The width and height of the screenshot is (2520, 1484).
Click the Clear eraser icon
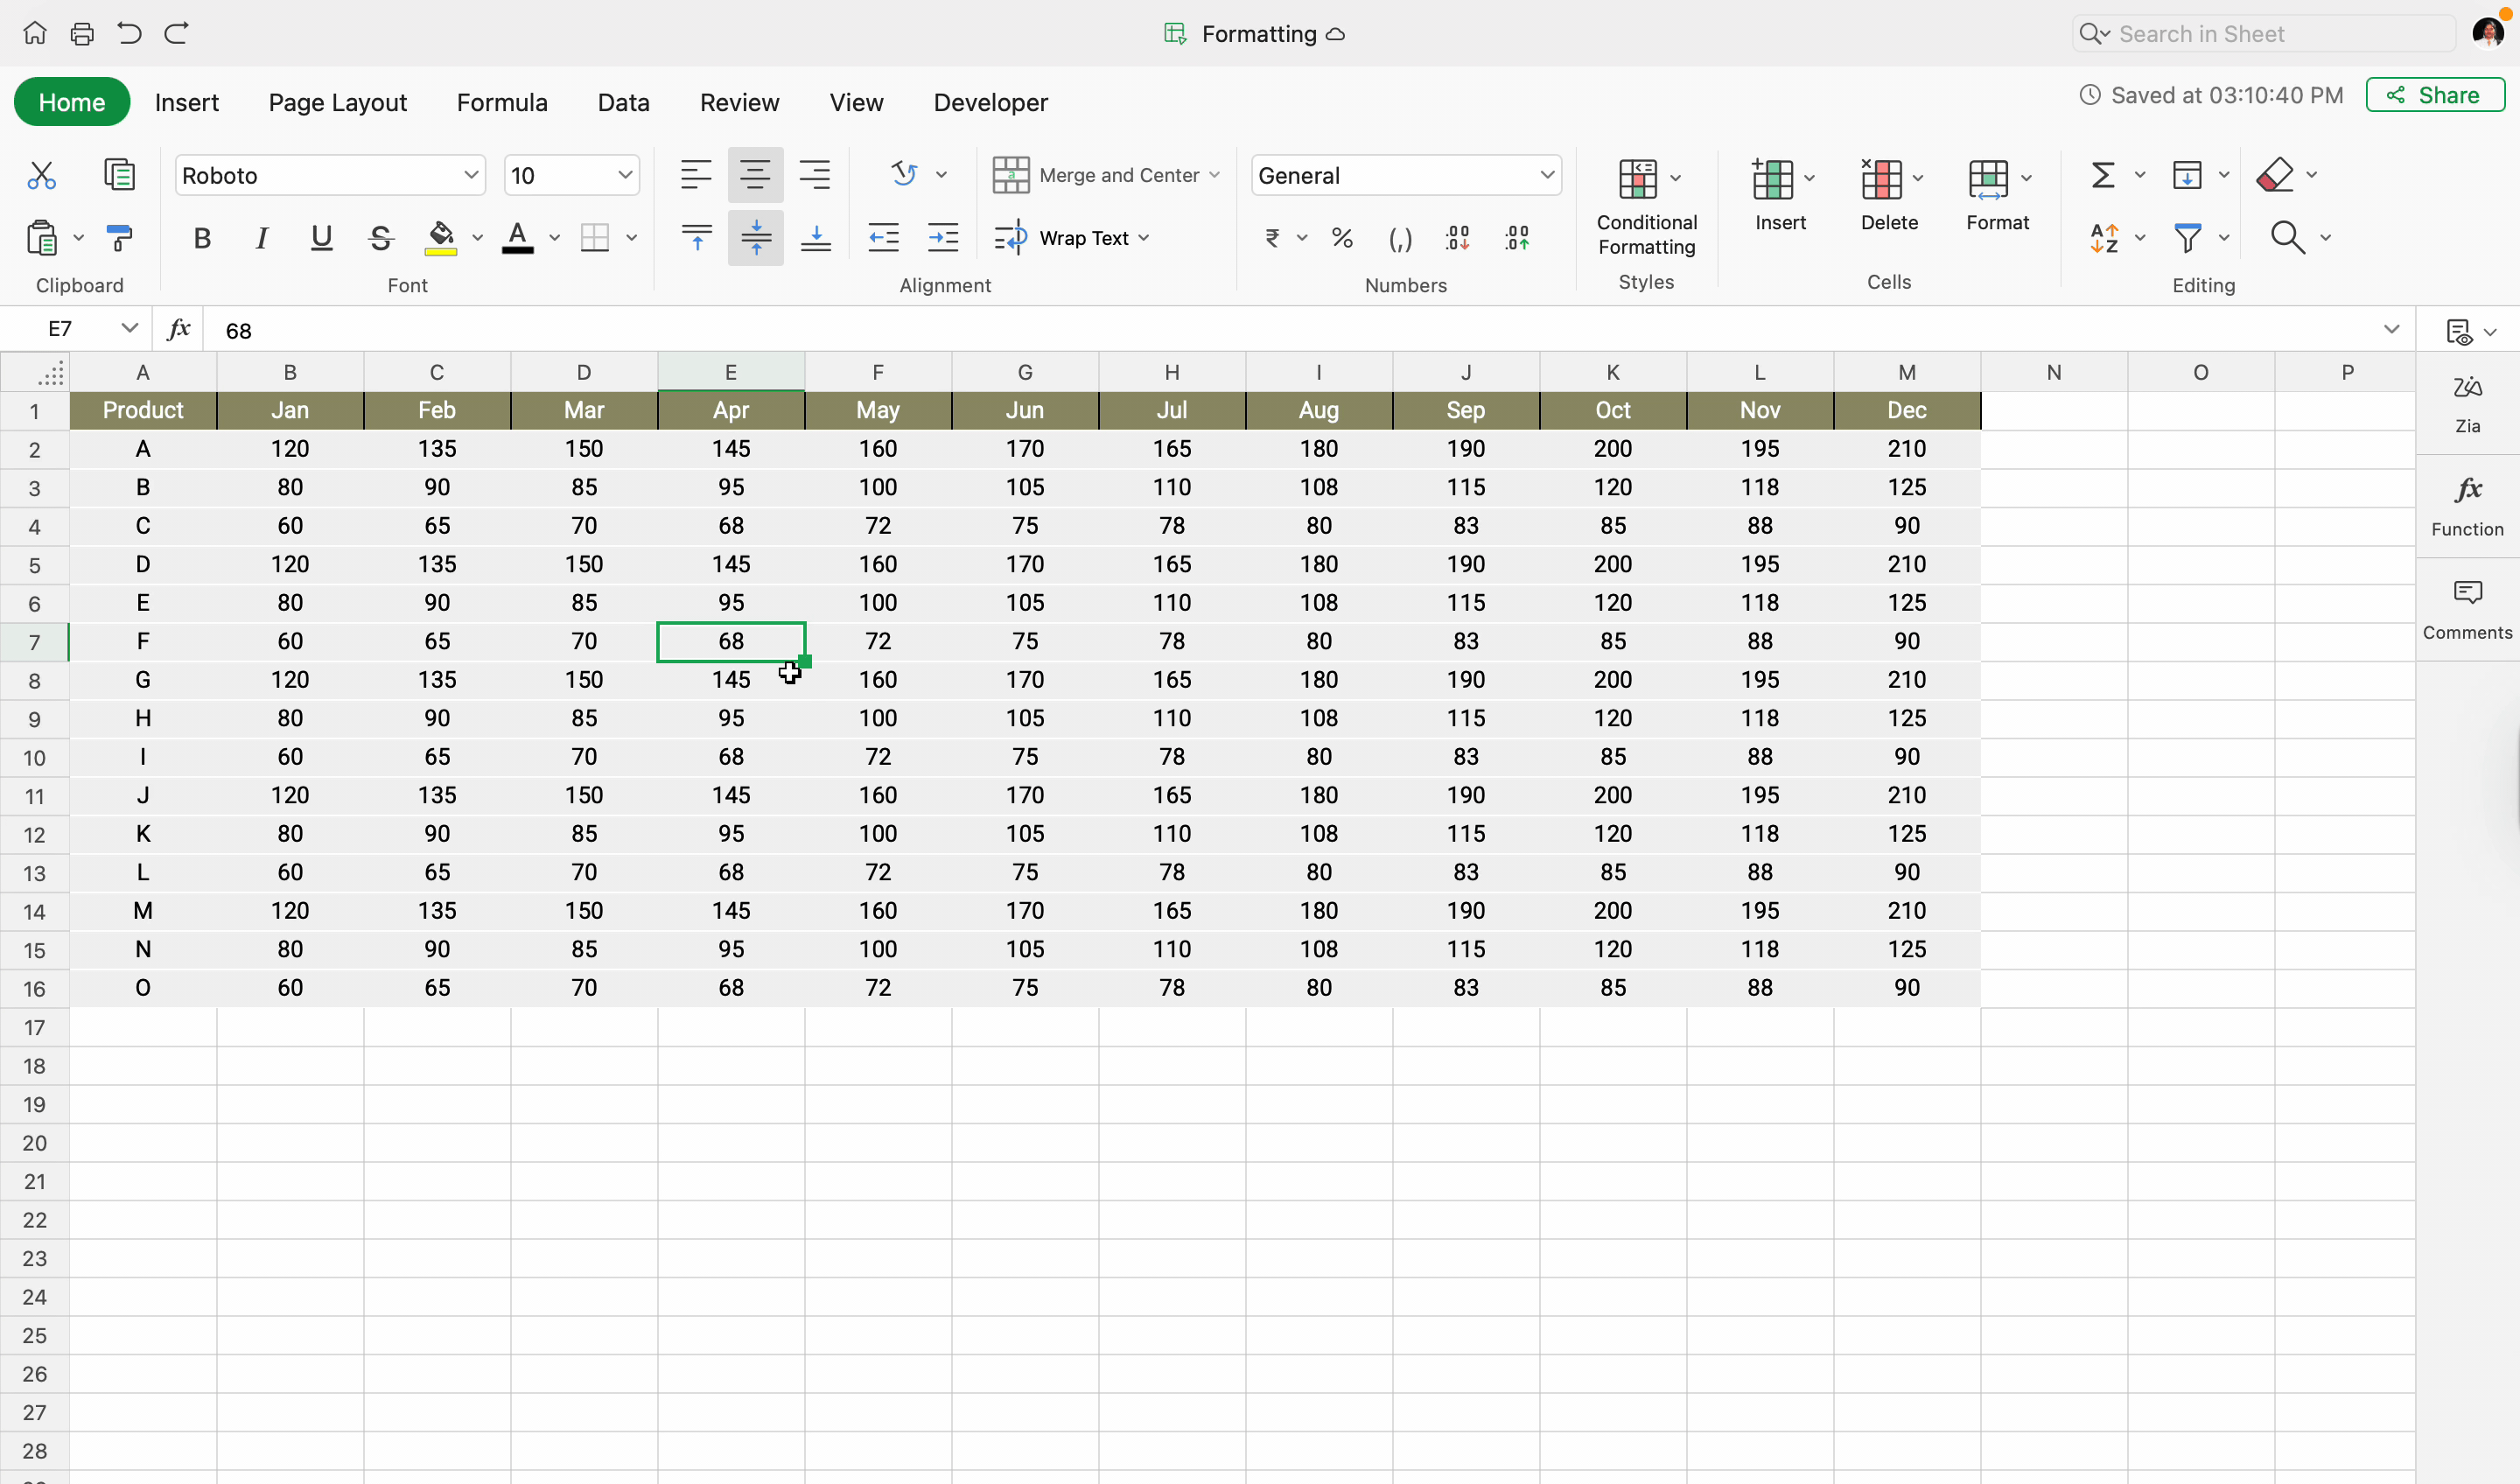pos(2275,176)
